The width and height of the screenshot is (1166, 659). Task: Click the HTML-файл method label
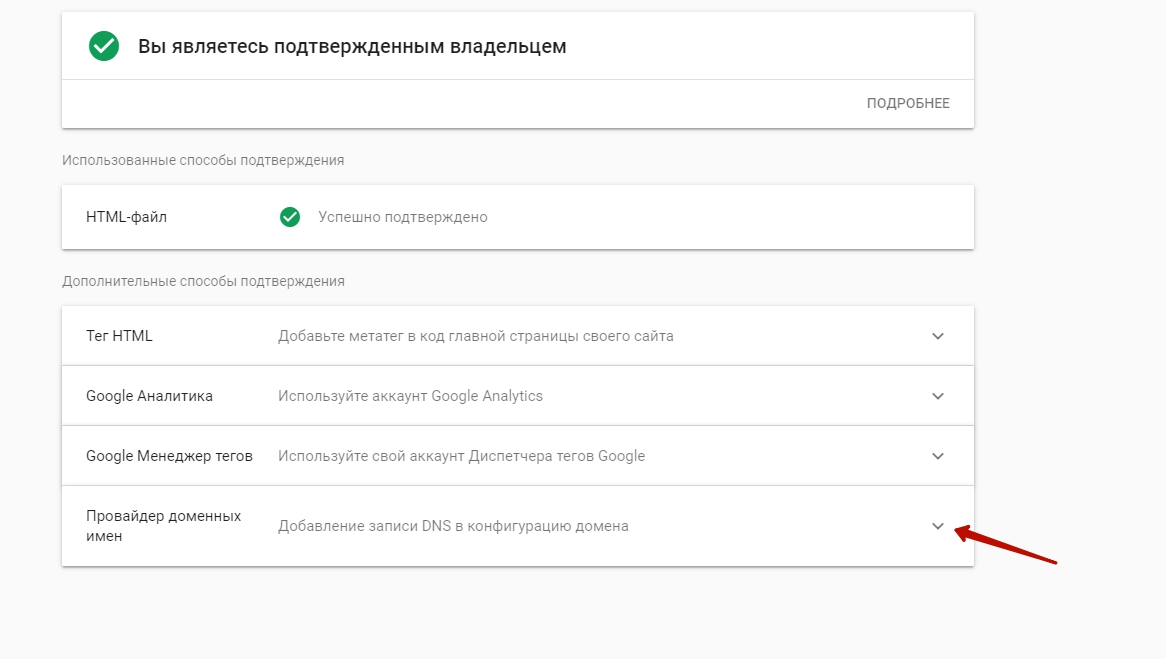[x=126, y=217]
